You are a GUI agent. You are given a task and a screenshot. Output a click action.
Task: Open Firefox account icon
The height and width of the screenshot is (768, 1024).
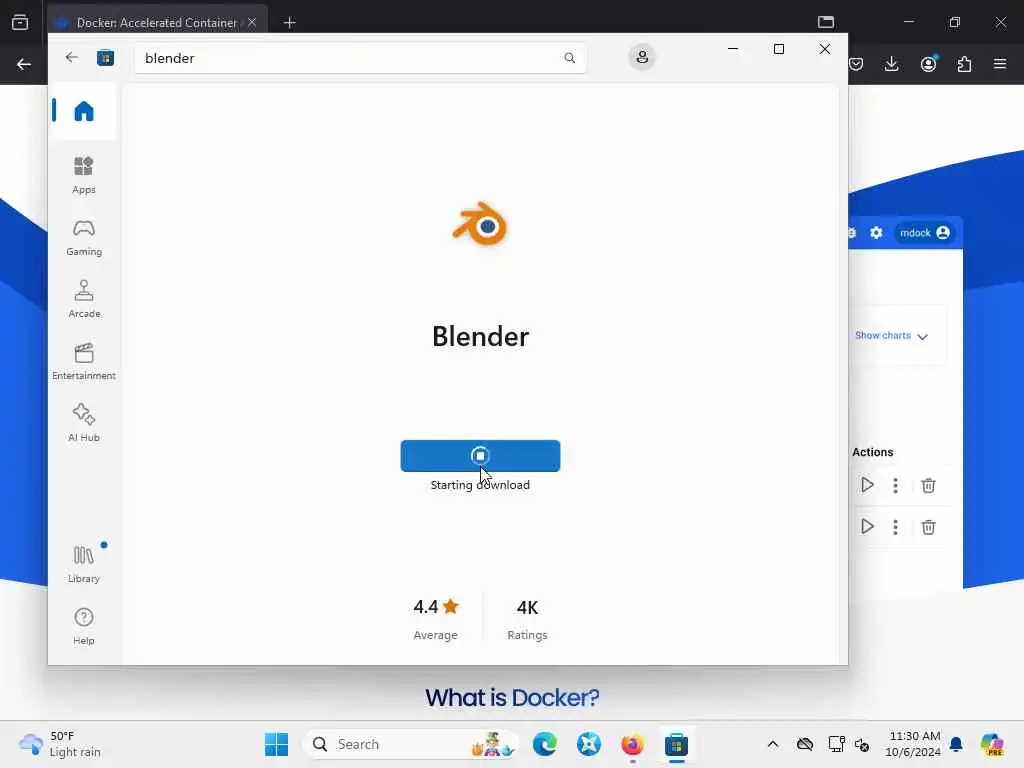click(929, 63)
